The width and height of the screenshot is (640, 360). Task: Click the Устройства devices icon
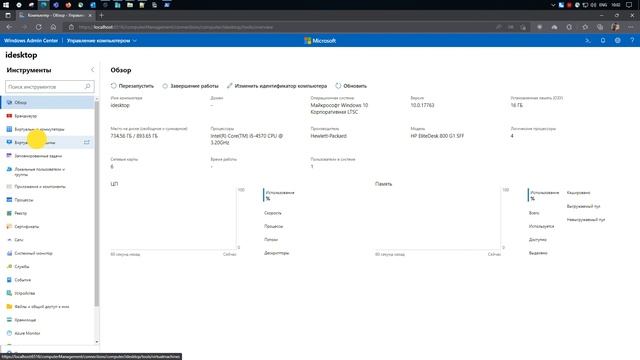click(x=9, y=293)
